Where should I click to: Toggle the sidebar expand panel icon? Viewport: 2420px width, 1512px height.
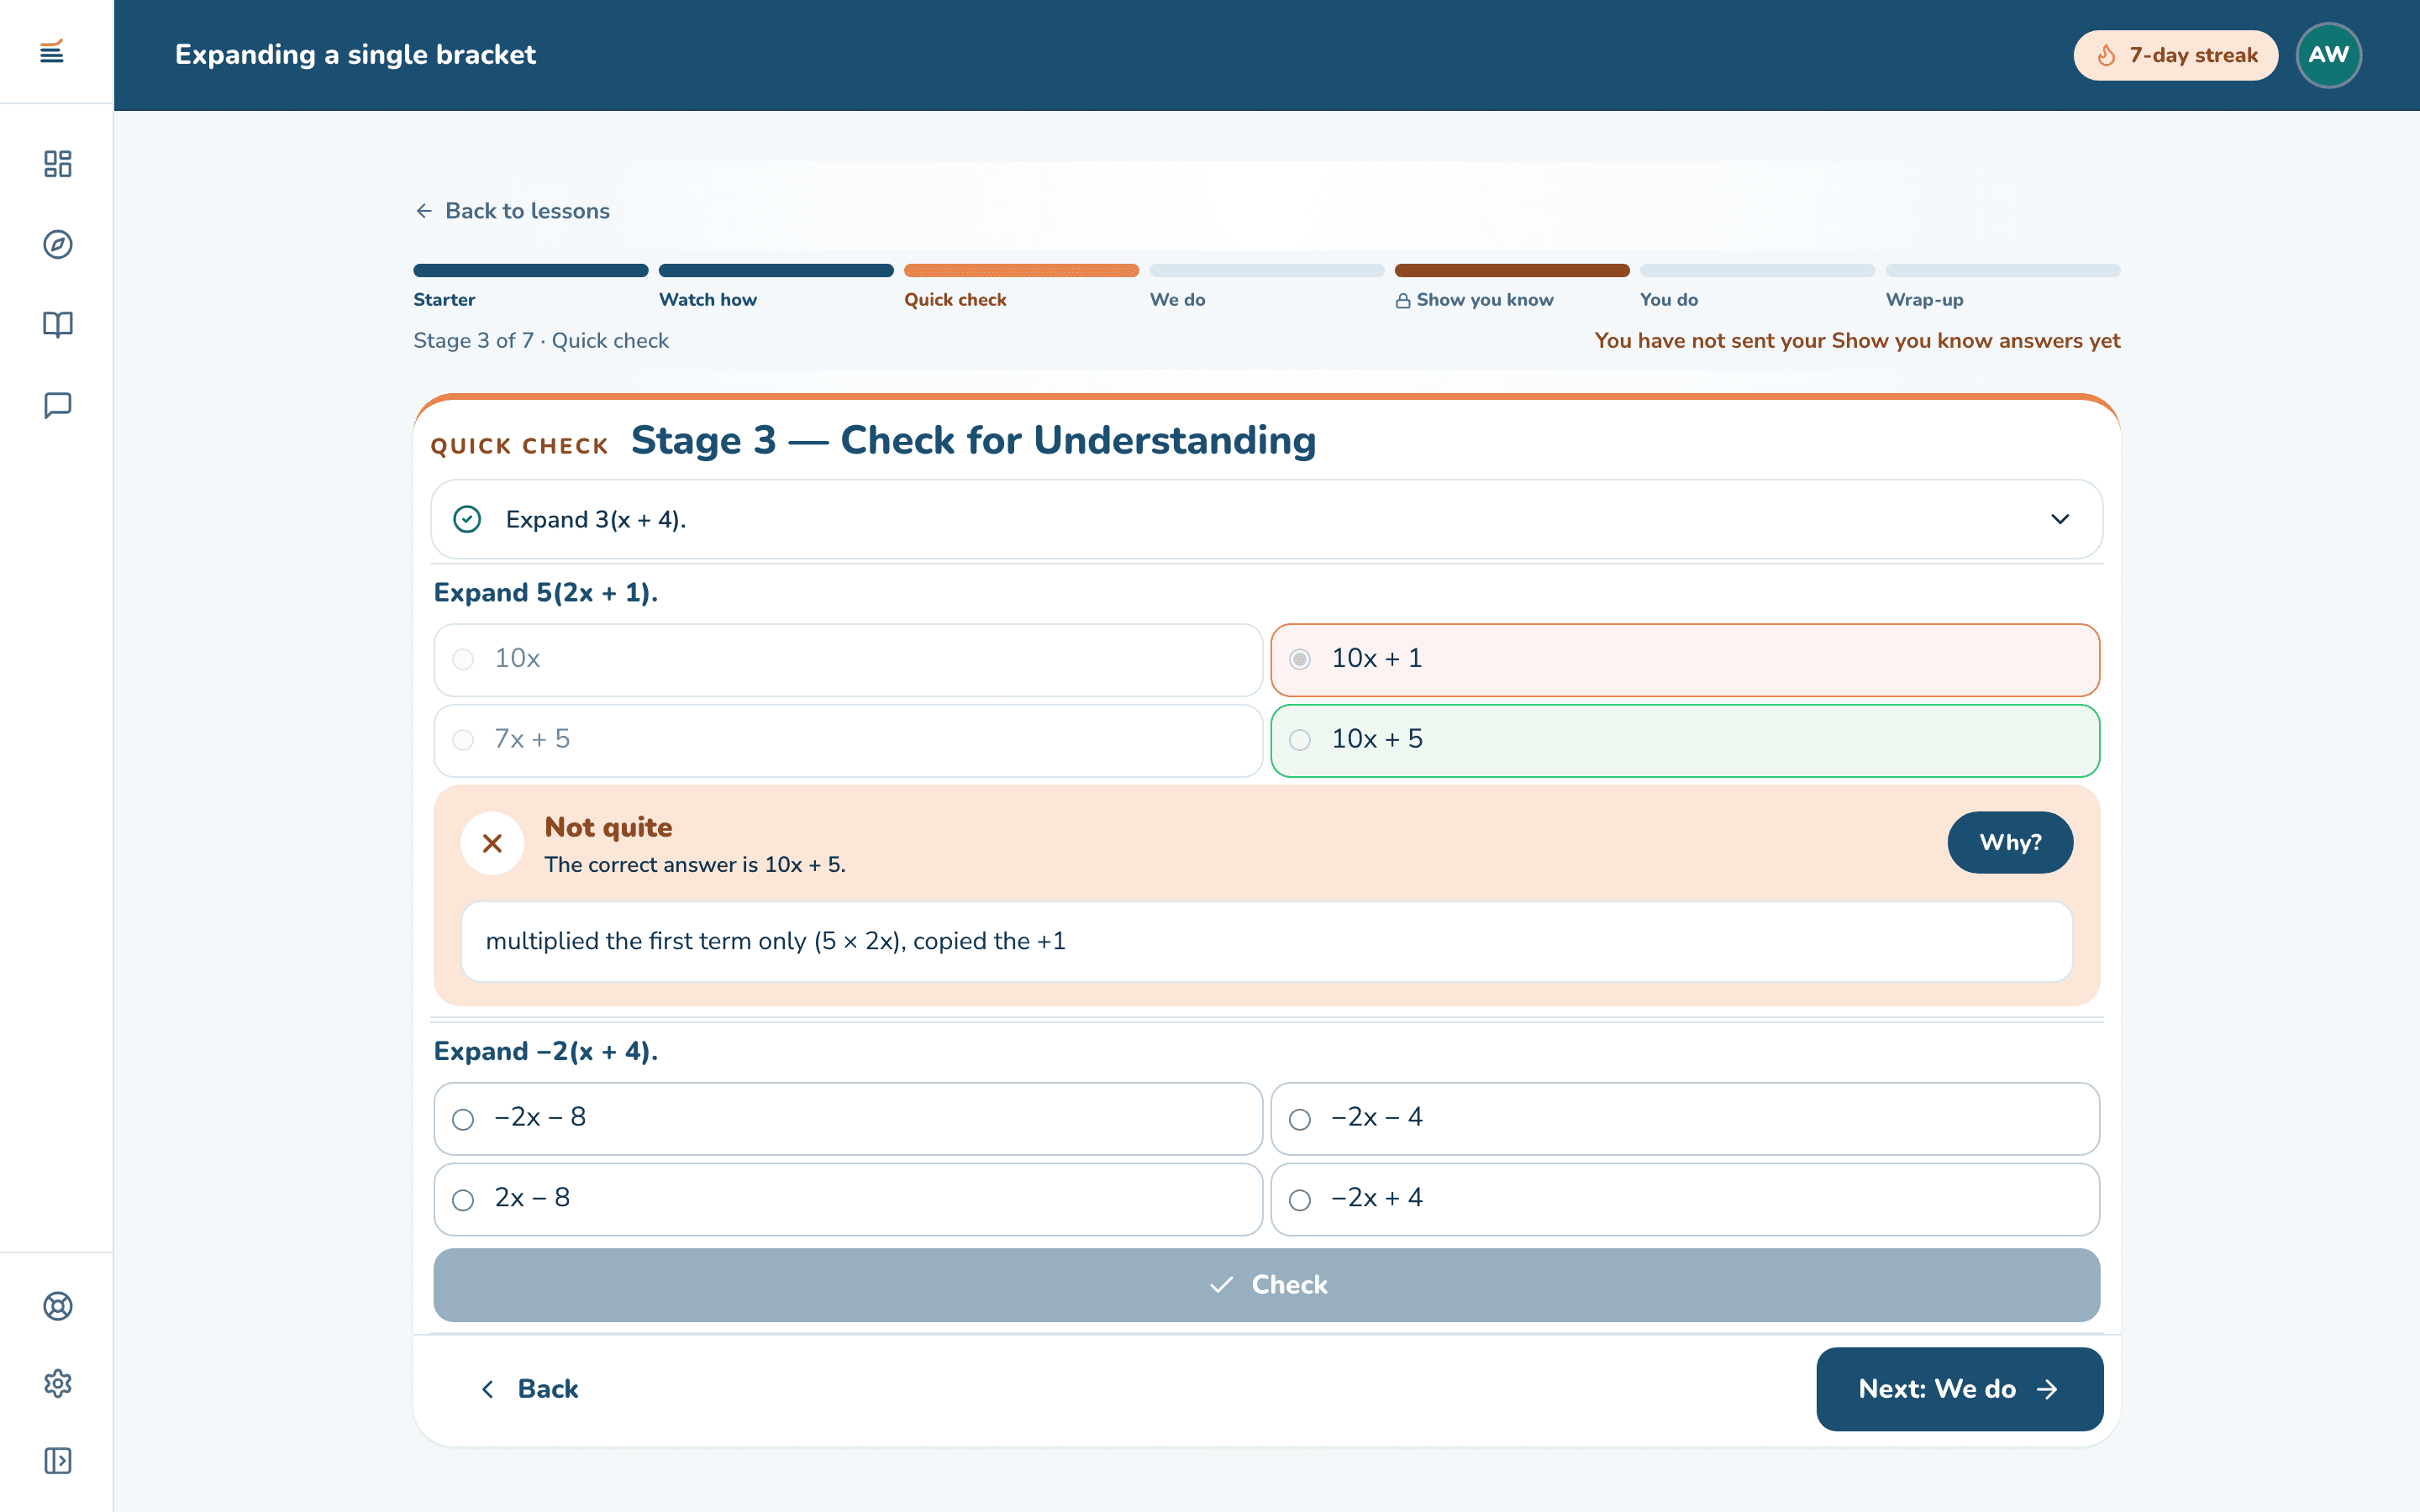tap(58, 1461)
